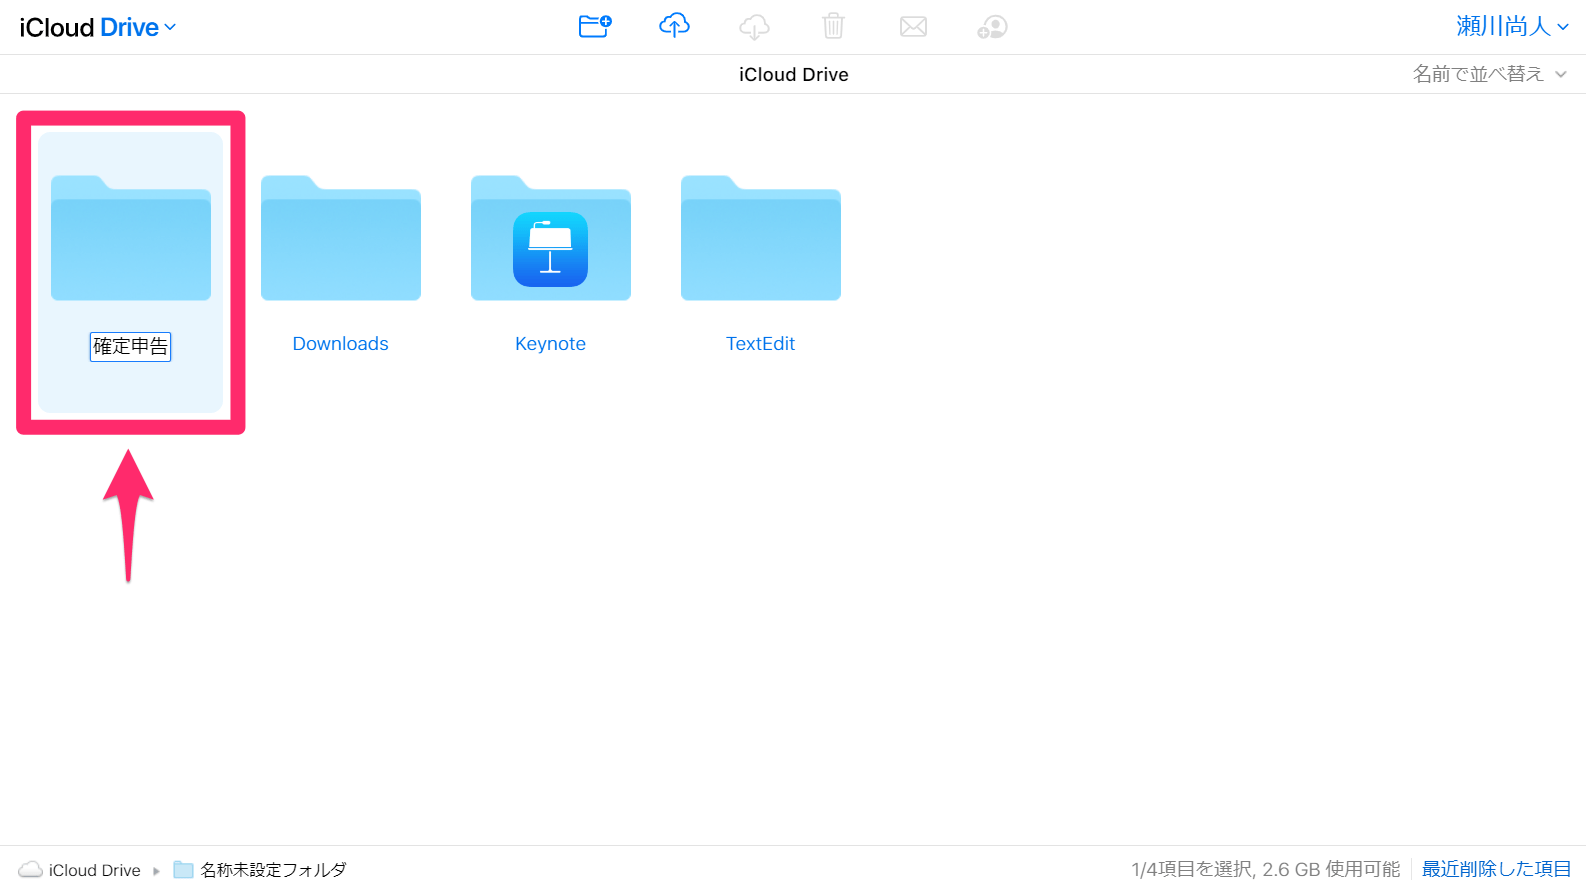The image size is (1586, 891).
Task: Click the TextEdit folder label
Action: [761, 344]
